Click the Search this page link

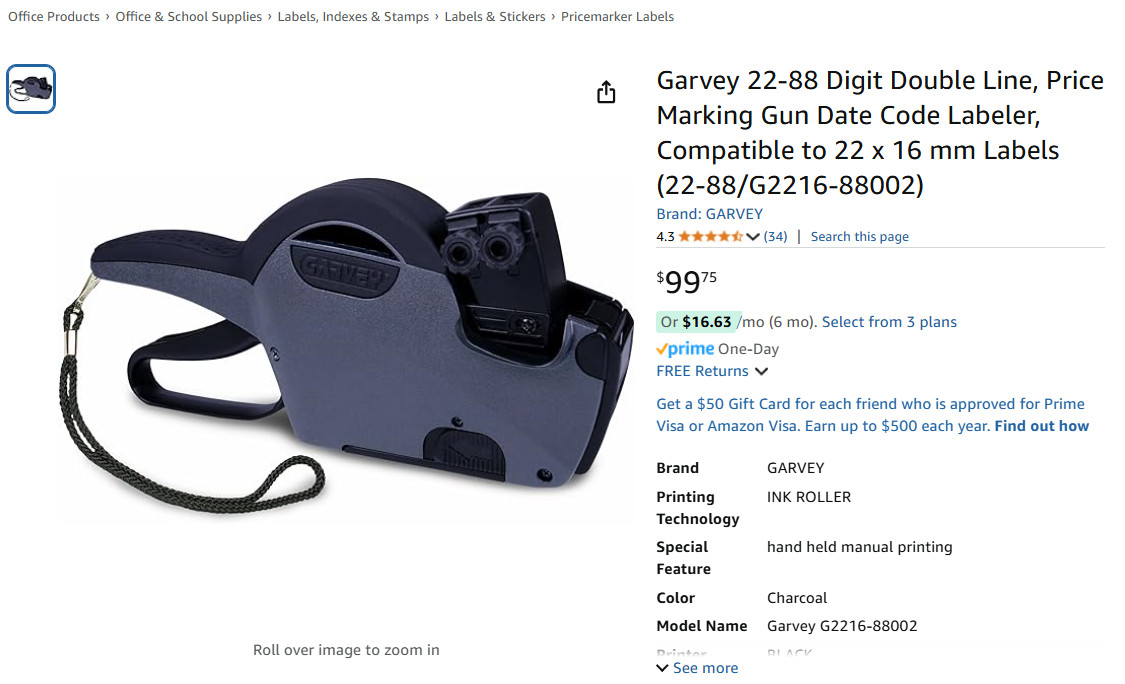(x=860, y=236)
